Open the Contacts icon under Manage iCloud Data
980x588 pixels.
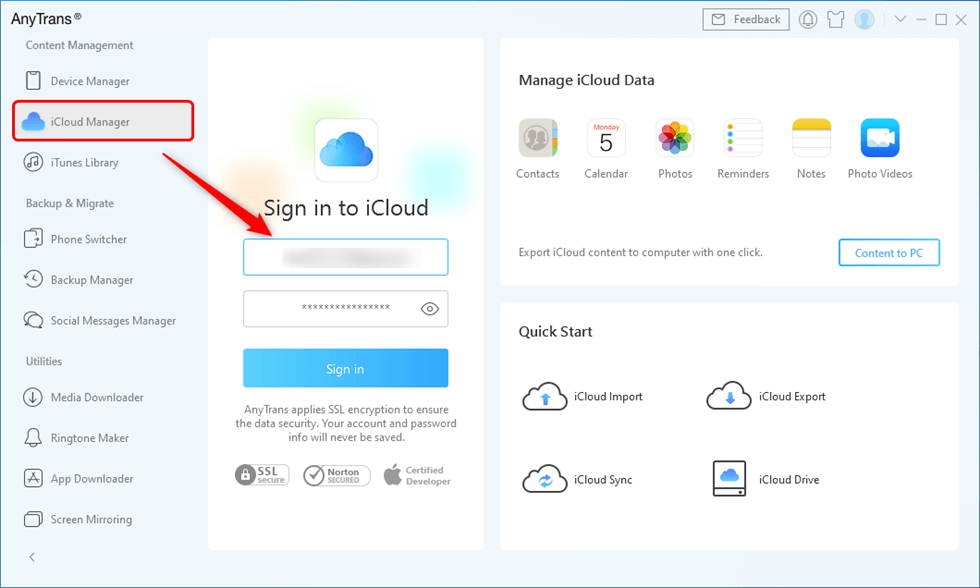538,138
